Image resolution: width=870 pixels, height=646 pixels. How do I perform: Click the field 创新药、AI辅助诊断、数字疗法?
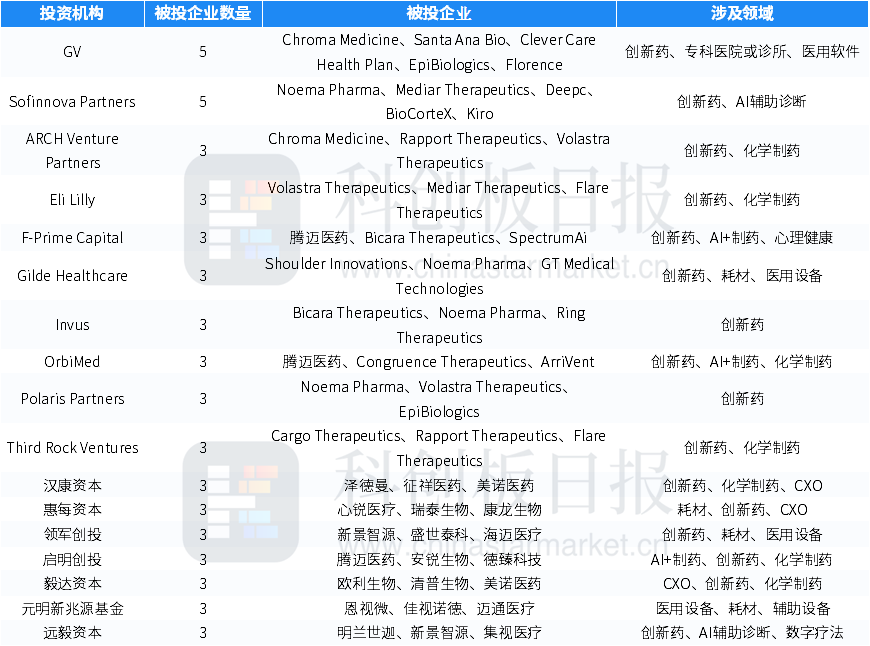click(x=742, y=633)
